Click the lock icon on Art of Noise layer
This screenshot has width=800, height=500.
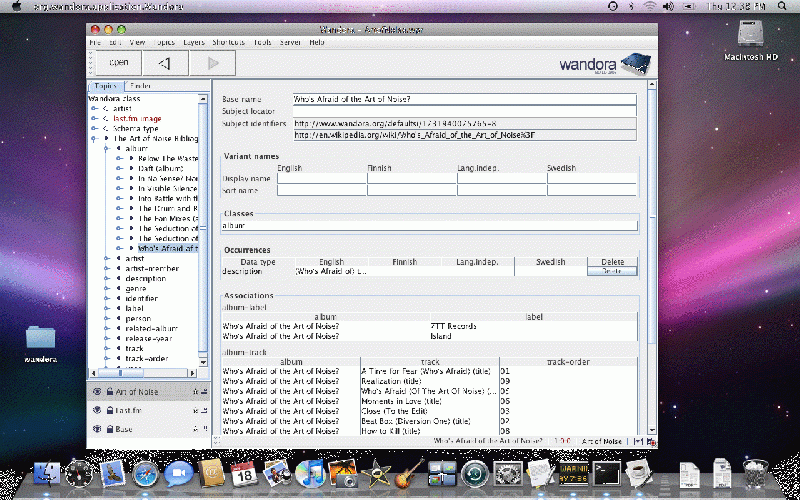[x=108, y=391]
